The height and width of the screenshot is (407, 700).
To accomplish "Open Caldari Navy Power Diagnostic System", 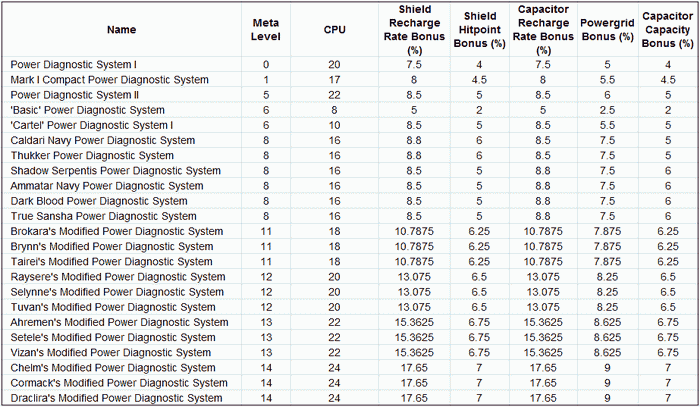I will pyautogui.click(x=103, y=141).
